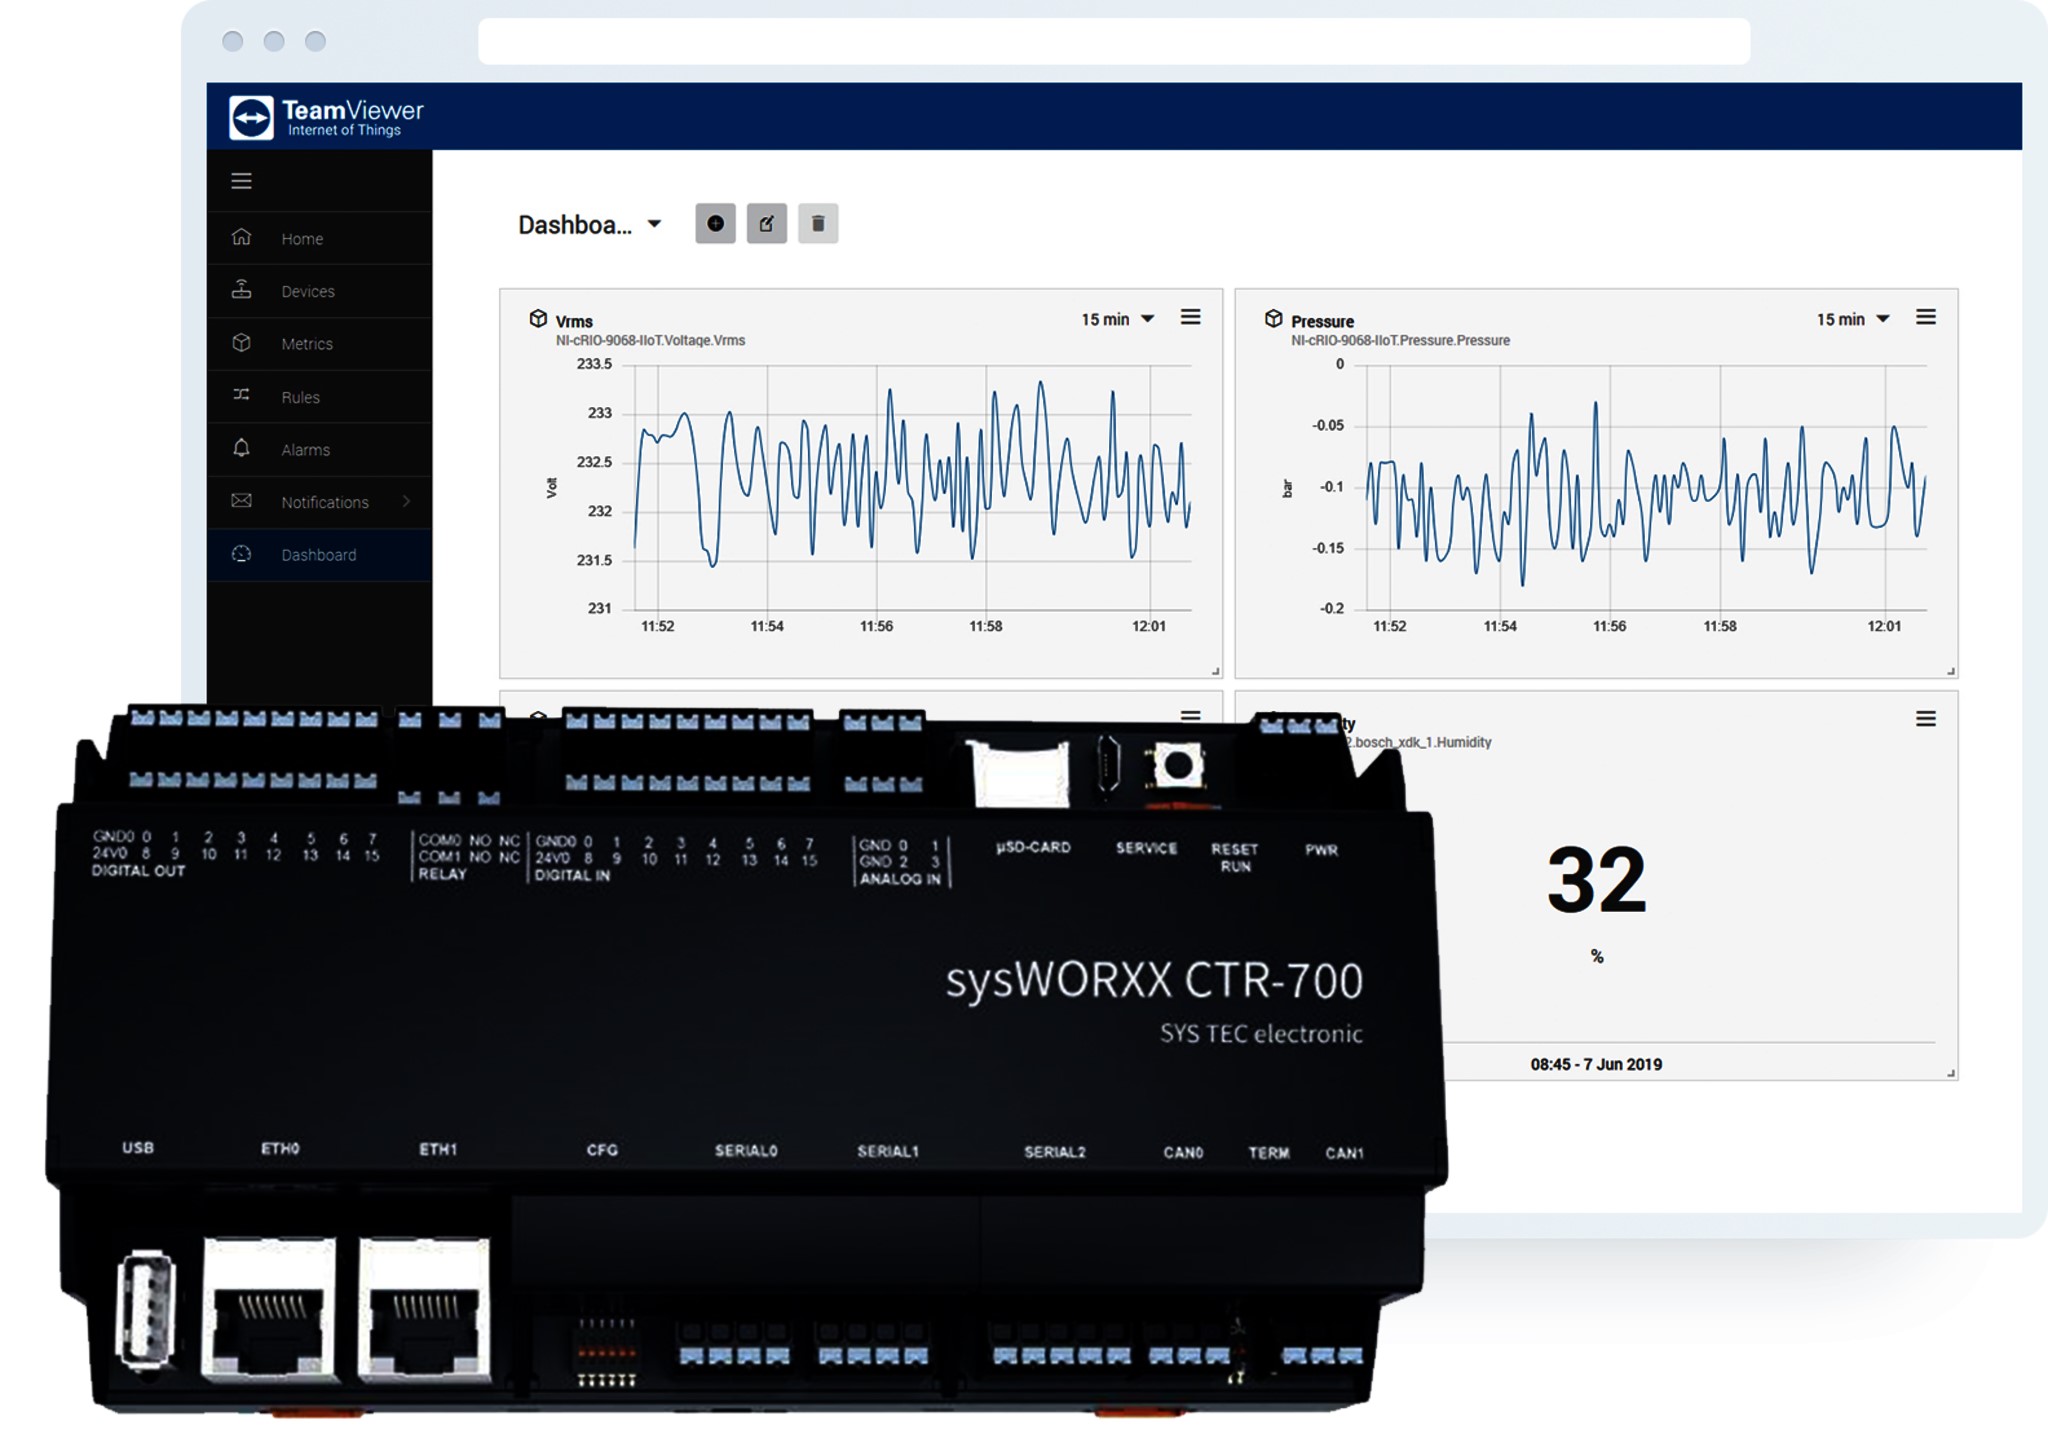2048x1456 pixels.
Task: Click the TeamViewer Internet of Things logo
Action: pyautogui.click(x=326, y=118)
